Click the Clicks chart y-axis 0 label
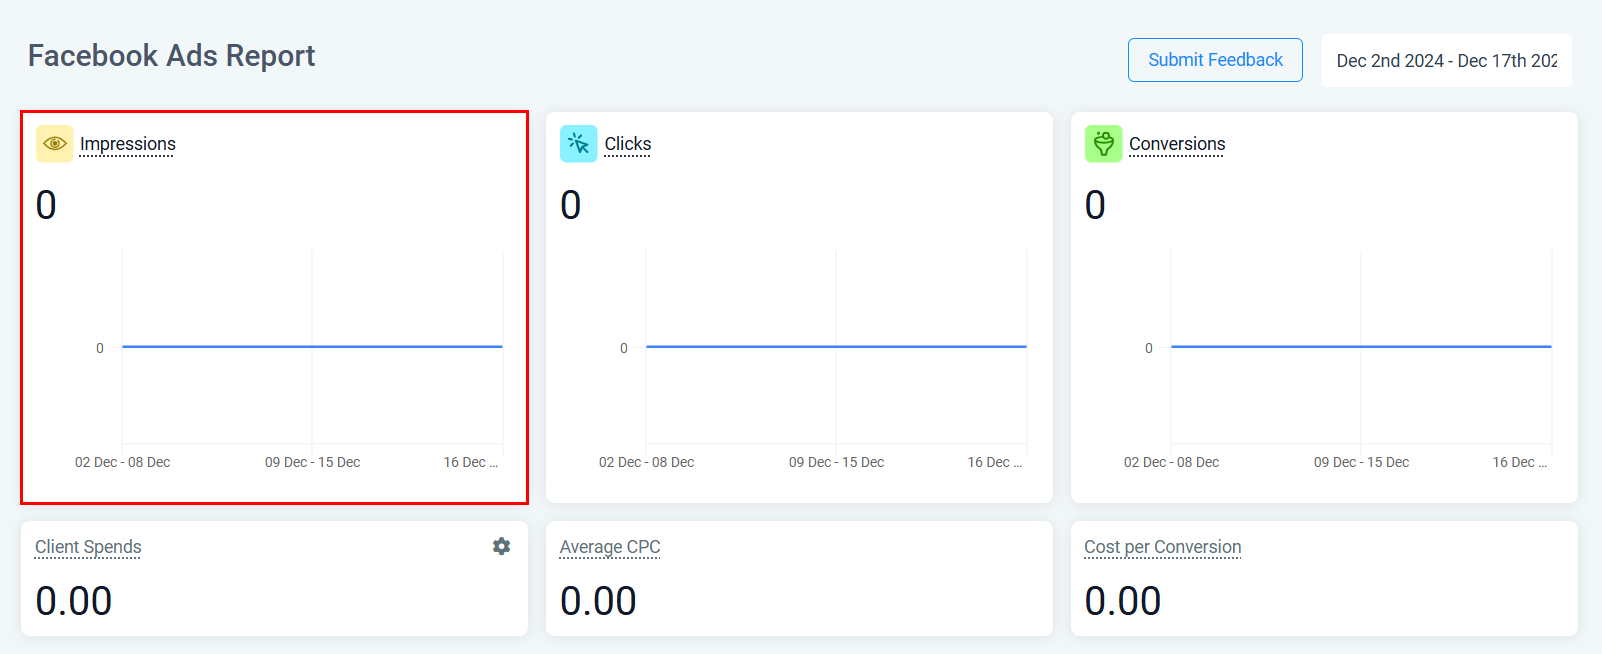This screenshot has width=1602, height=654. click(624, 348)
